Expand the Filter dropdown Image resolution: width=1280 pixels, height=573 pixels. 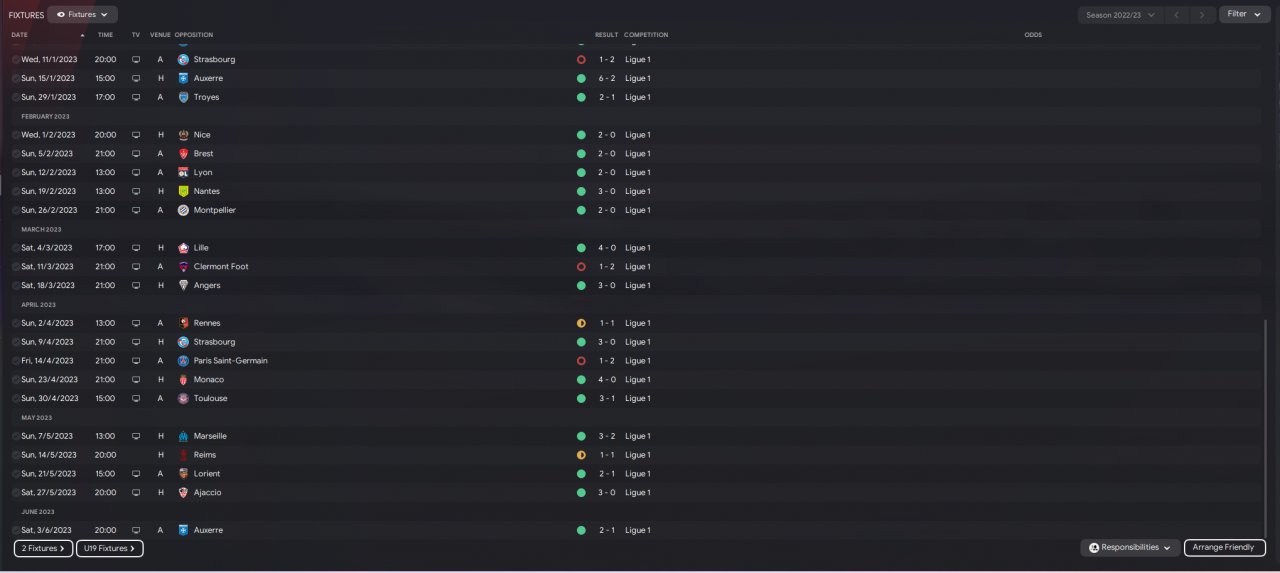pos(1243,14)
